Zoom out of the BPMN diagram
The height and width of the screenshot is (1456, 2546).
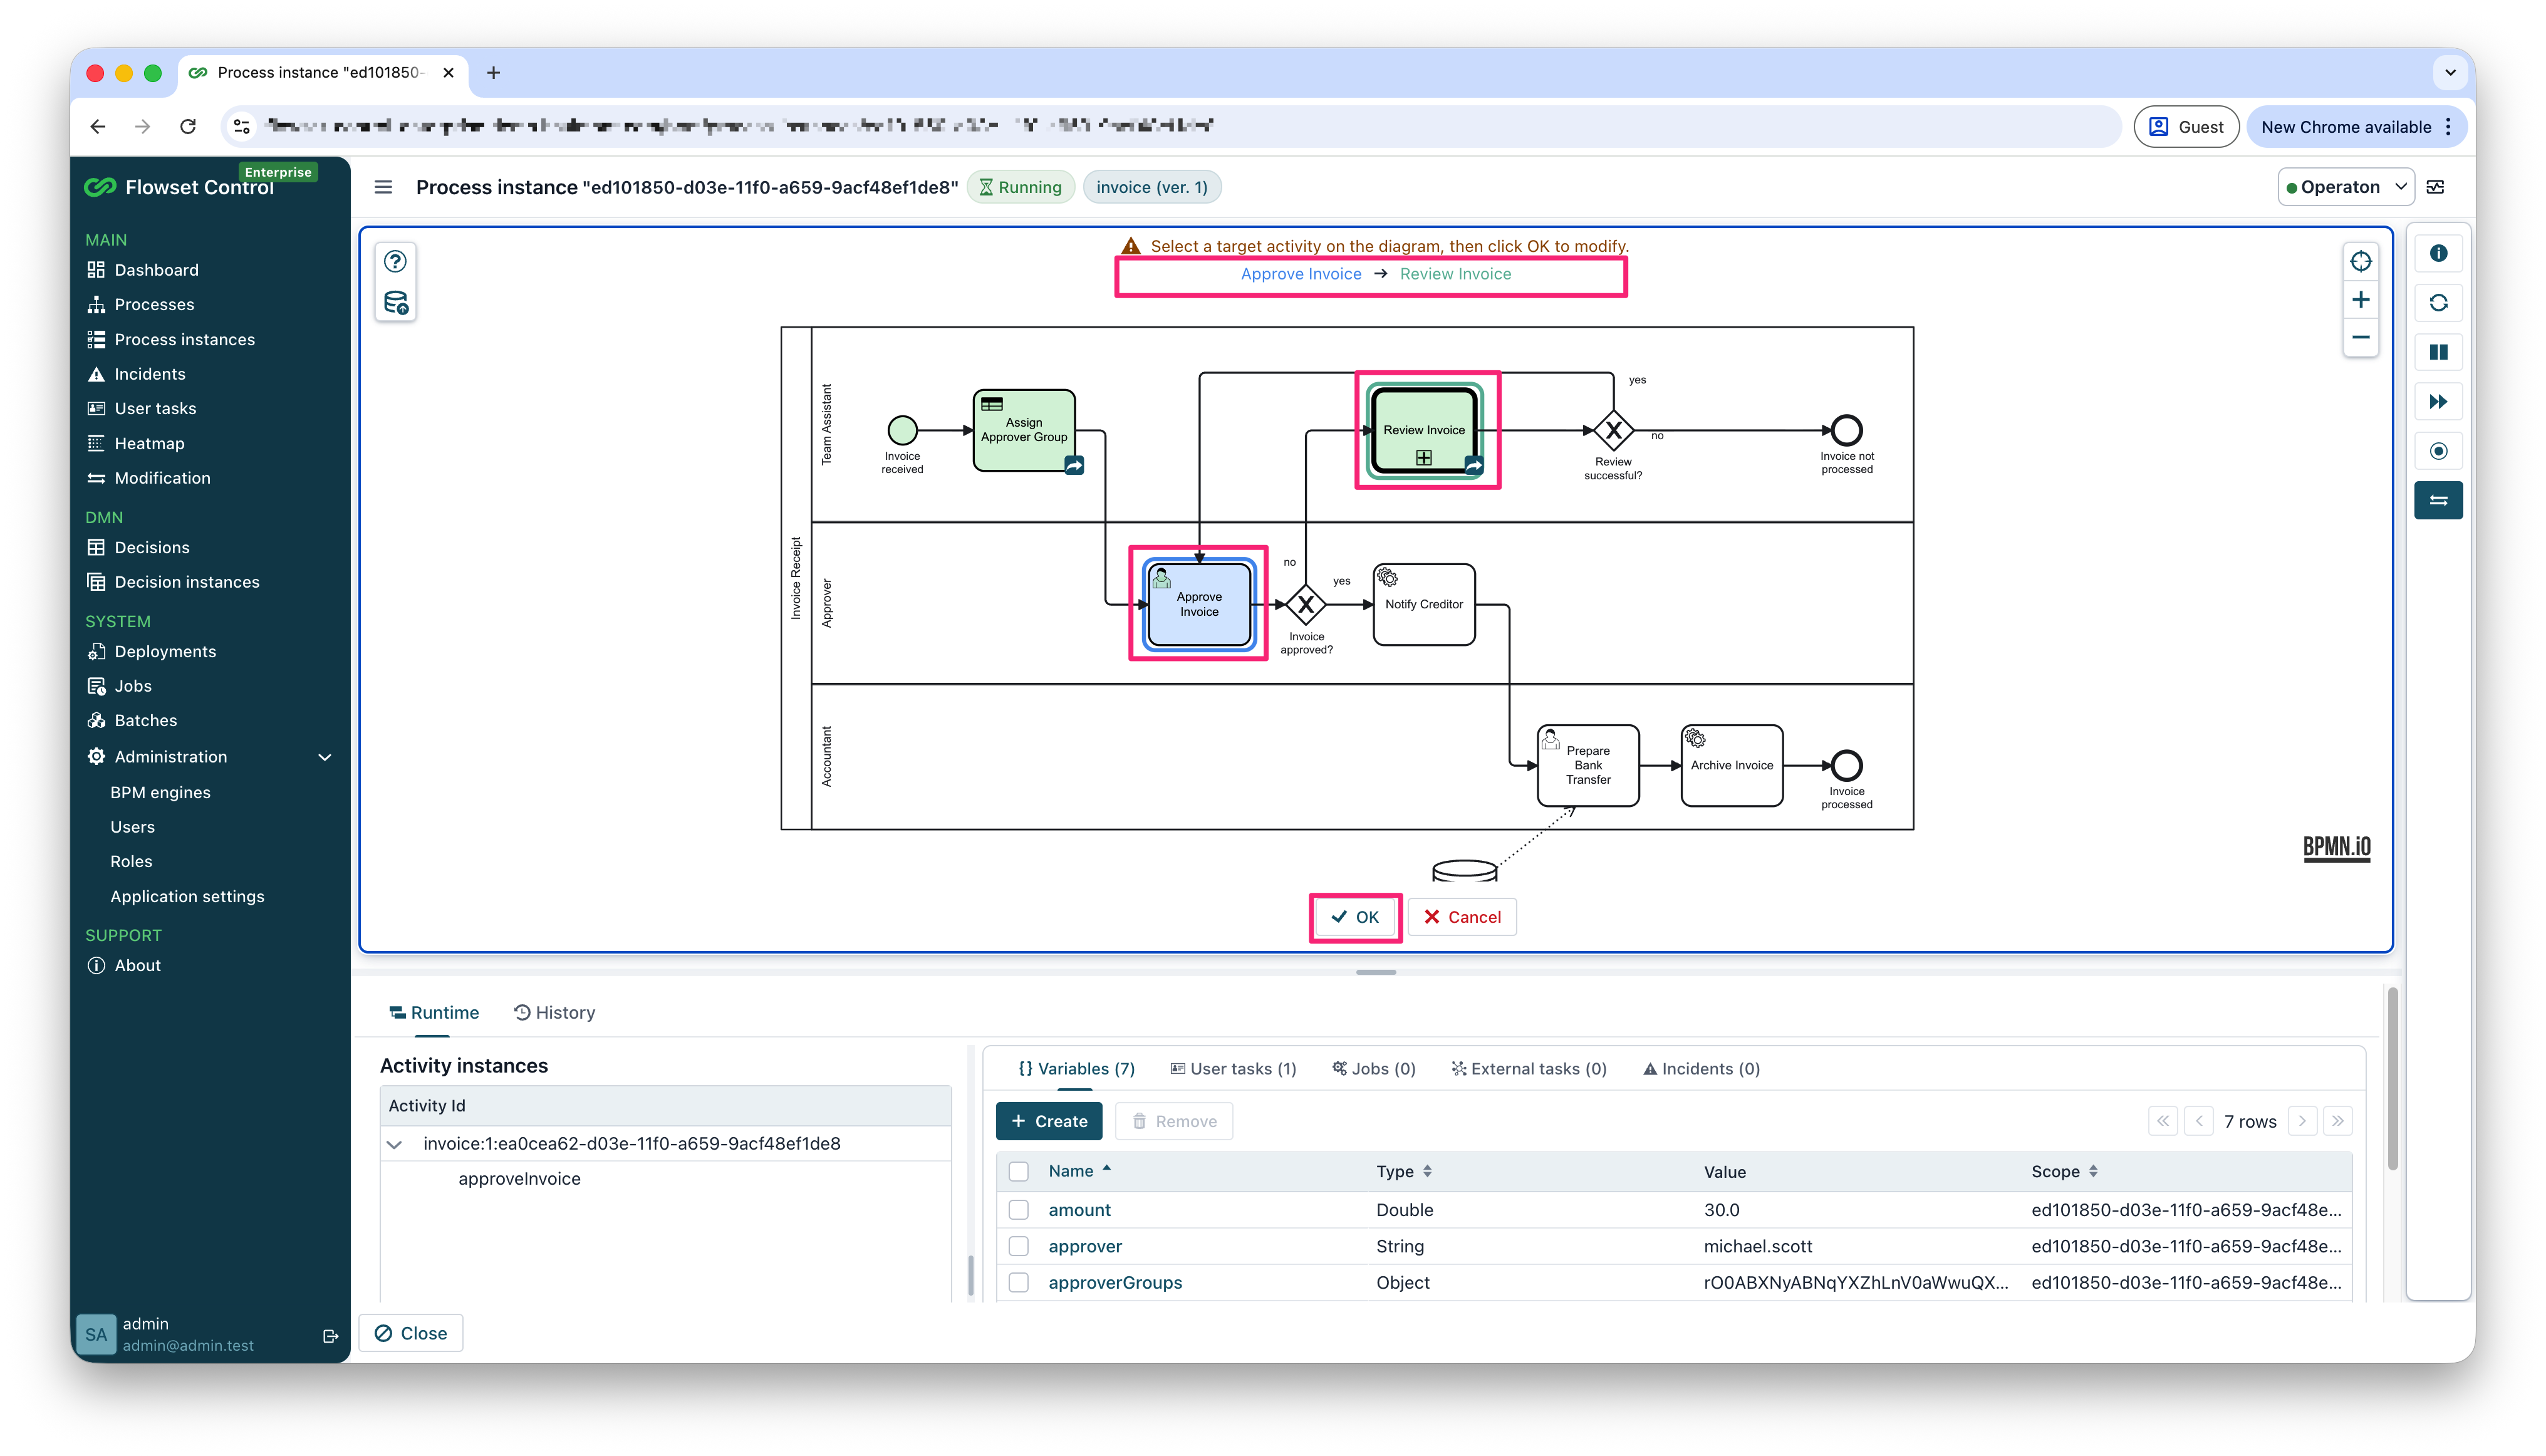click(2360, 337)
